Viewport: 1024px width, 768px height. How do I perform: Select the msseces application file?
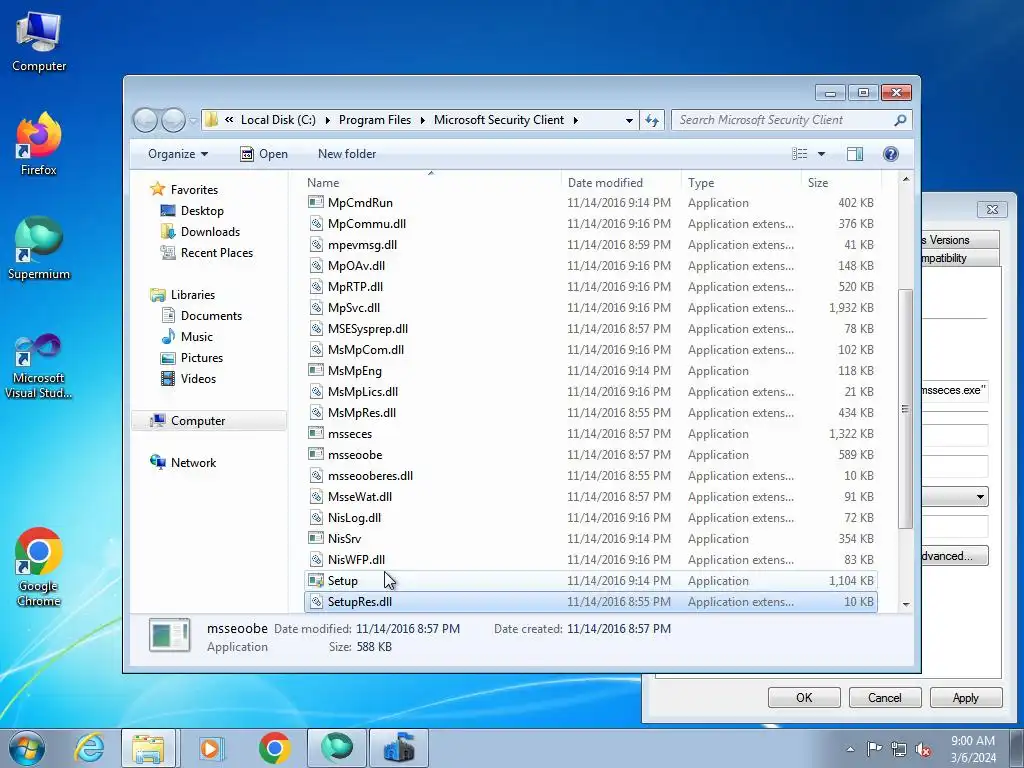click(591, 434)
